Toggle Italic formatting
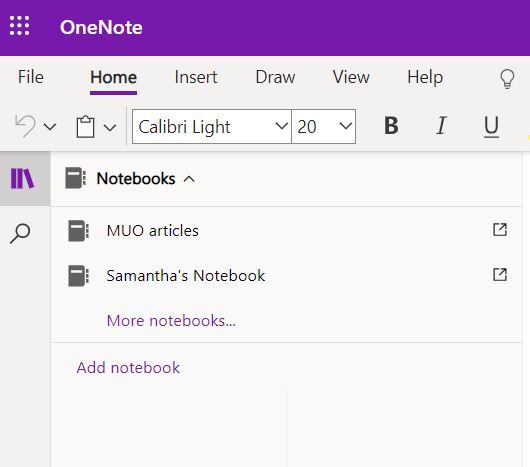 pyautogui.click(x=441, y=126)
